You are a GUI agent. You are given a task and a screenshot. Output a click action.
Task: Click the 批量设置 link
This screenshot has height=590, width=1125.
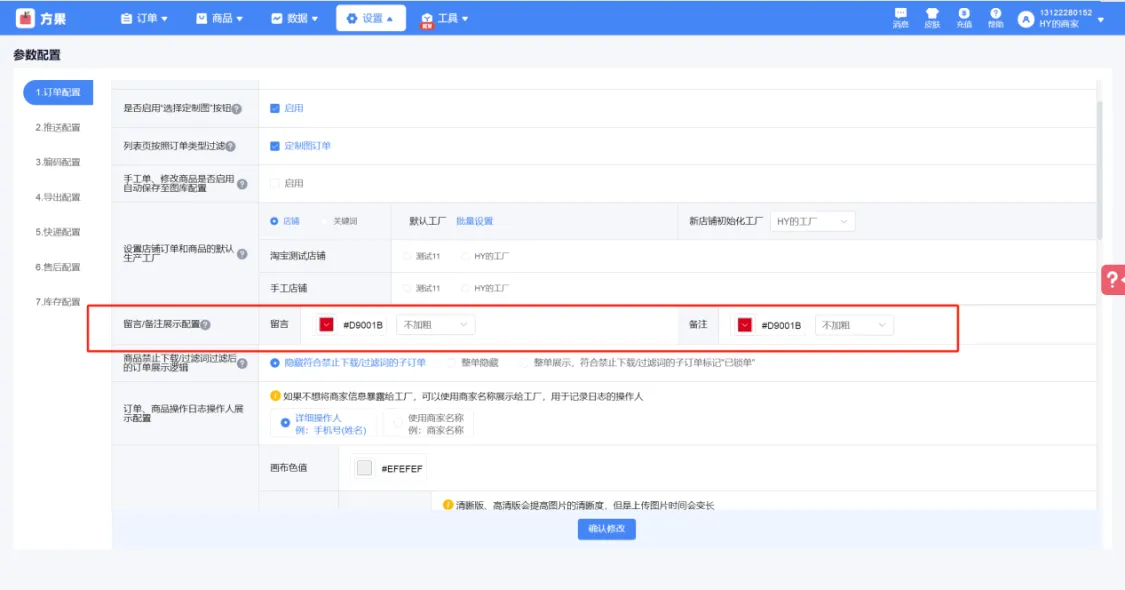(x=474, y=221)
